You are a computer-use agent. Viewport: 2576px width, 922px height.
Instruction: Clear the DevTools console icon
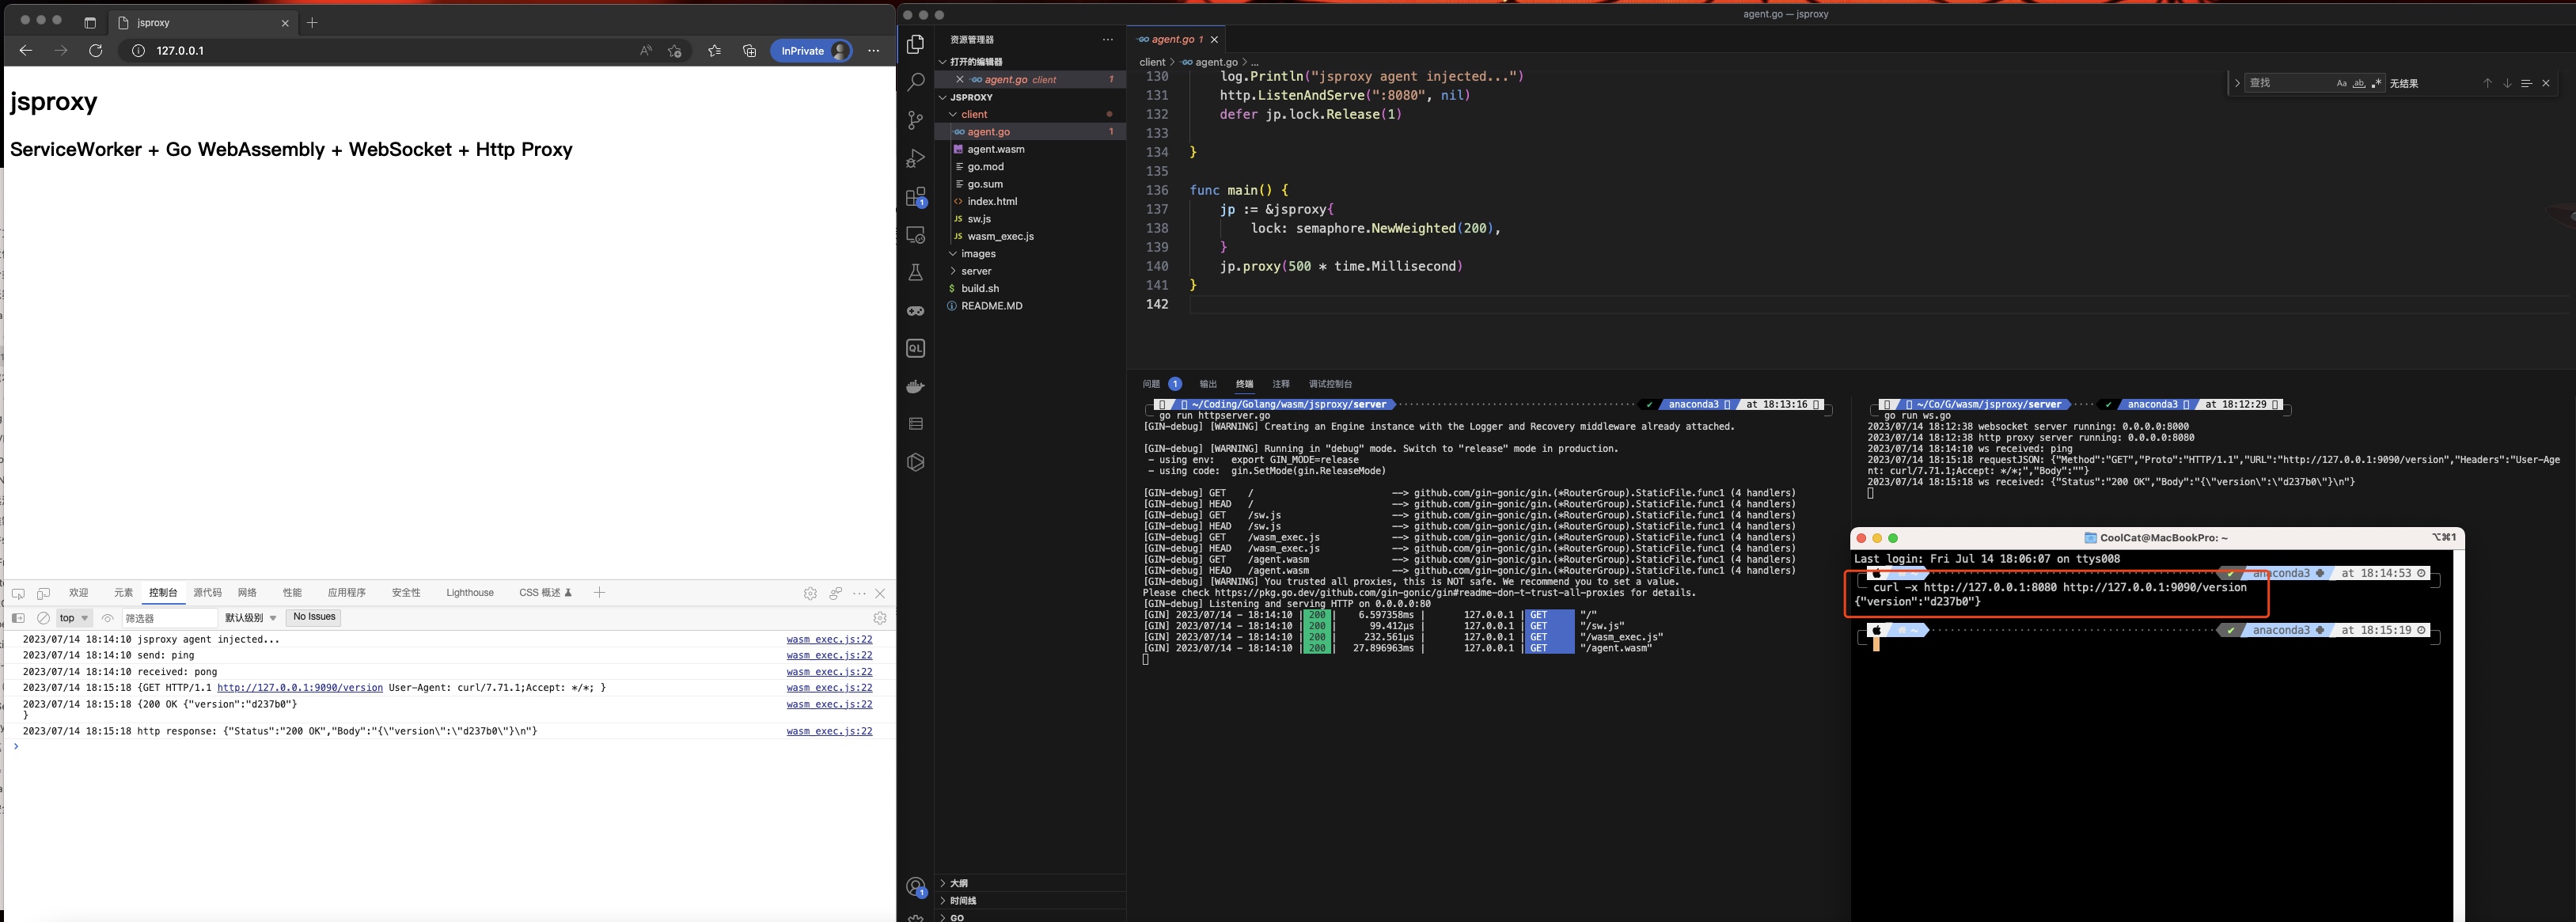coord(43,618)
